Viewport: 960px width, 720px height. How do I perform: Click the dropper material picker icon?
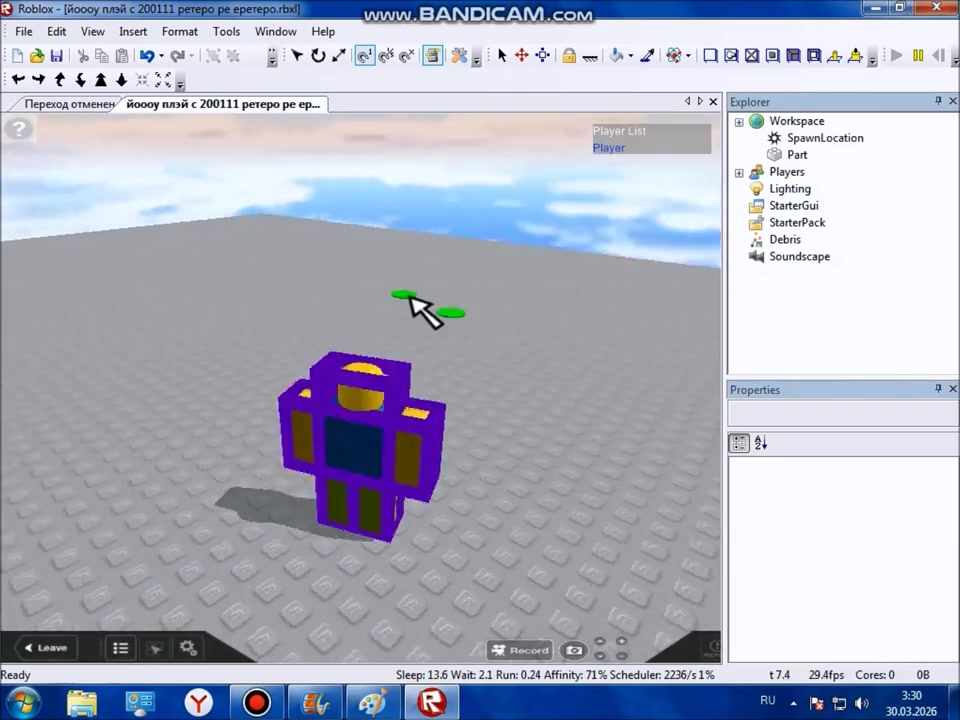647,56
